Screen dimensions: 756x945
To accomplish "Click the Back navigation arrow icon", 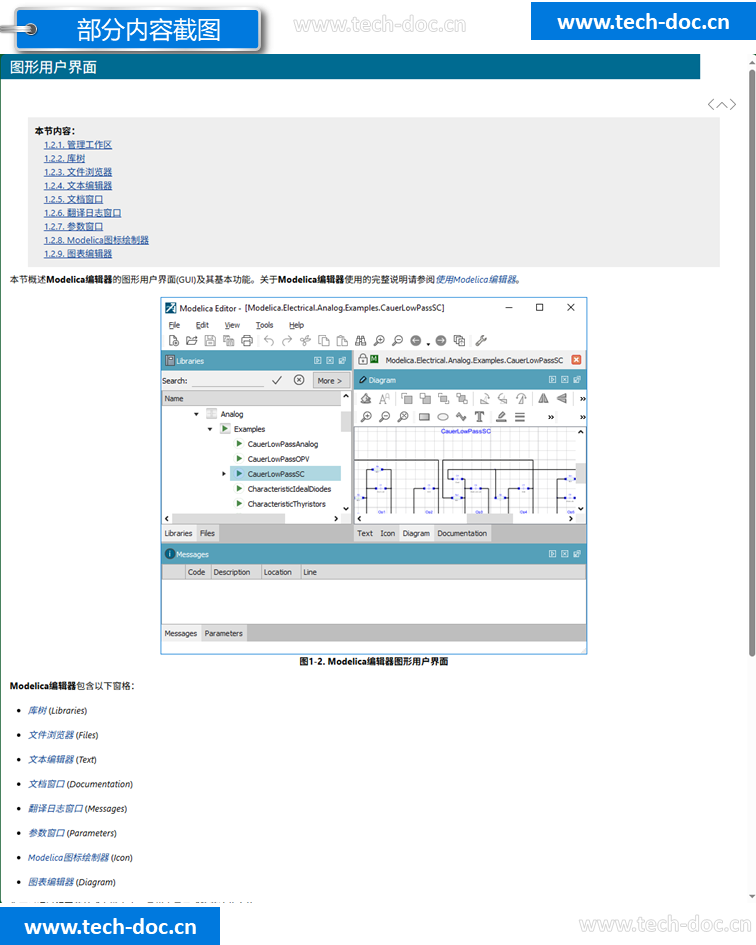I will [x=415, y=341].
